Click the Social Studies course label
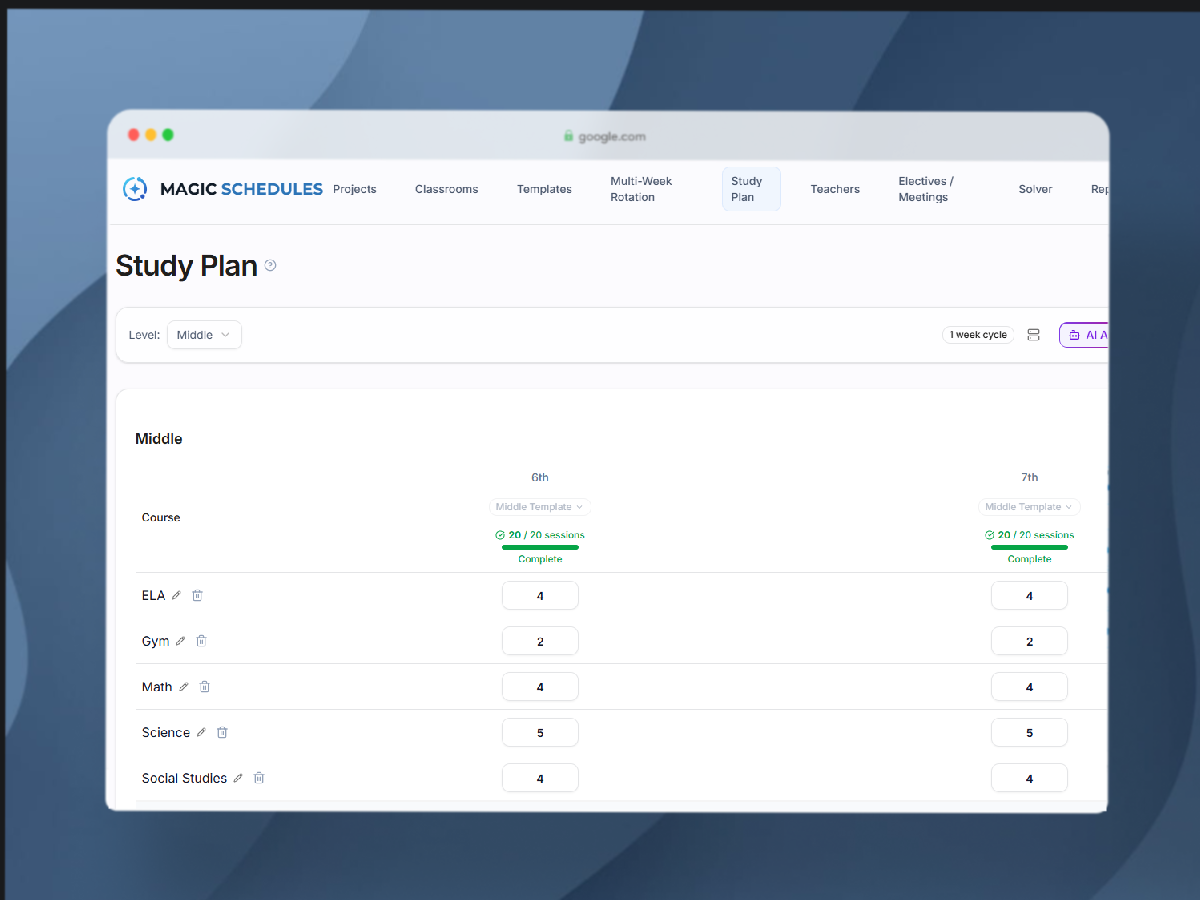1200x900 pixels. pos(184,778)
